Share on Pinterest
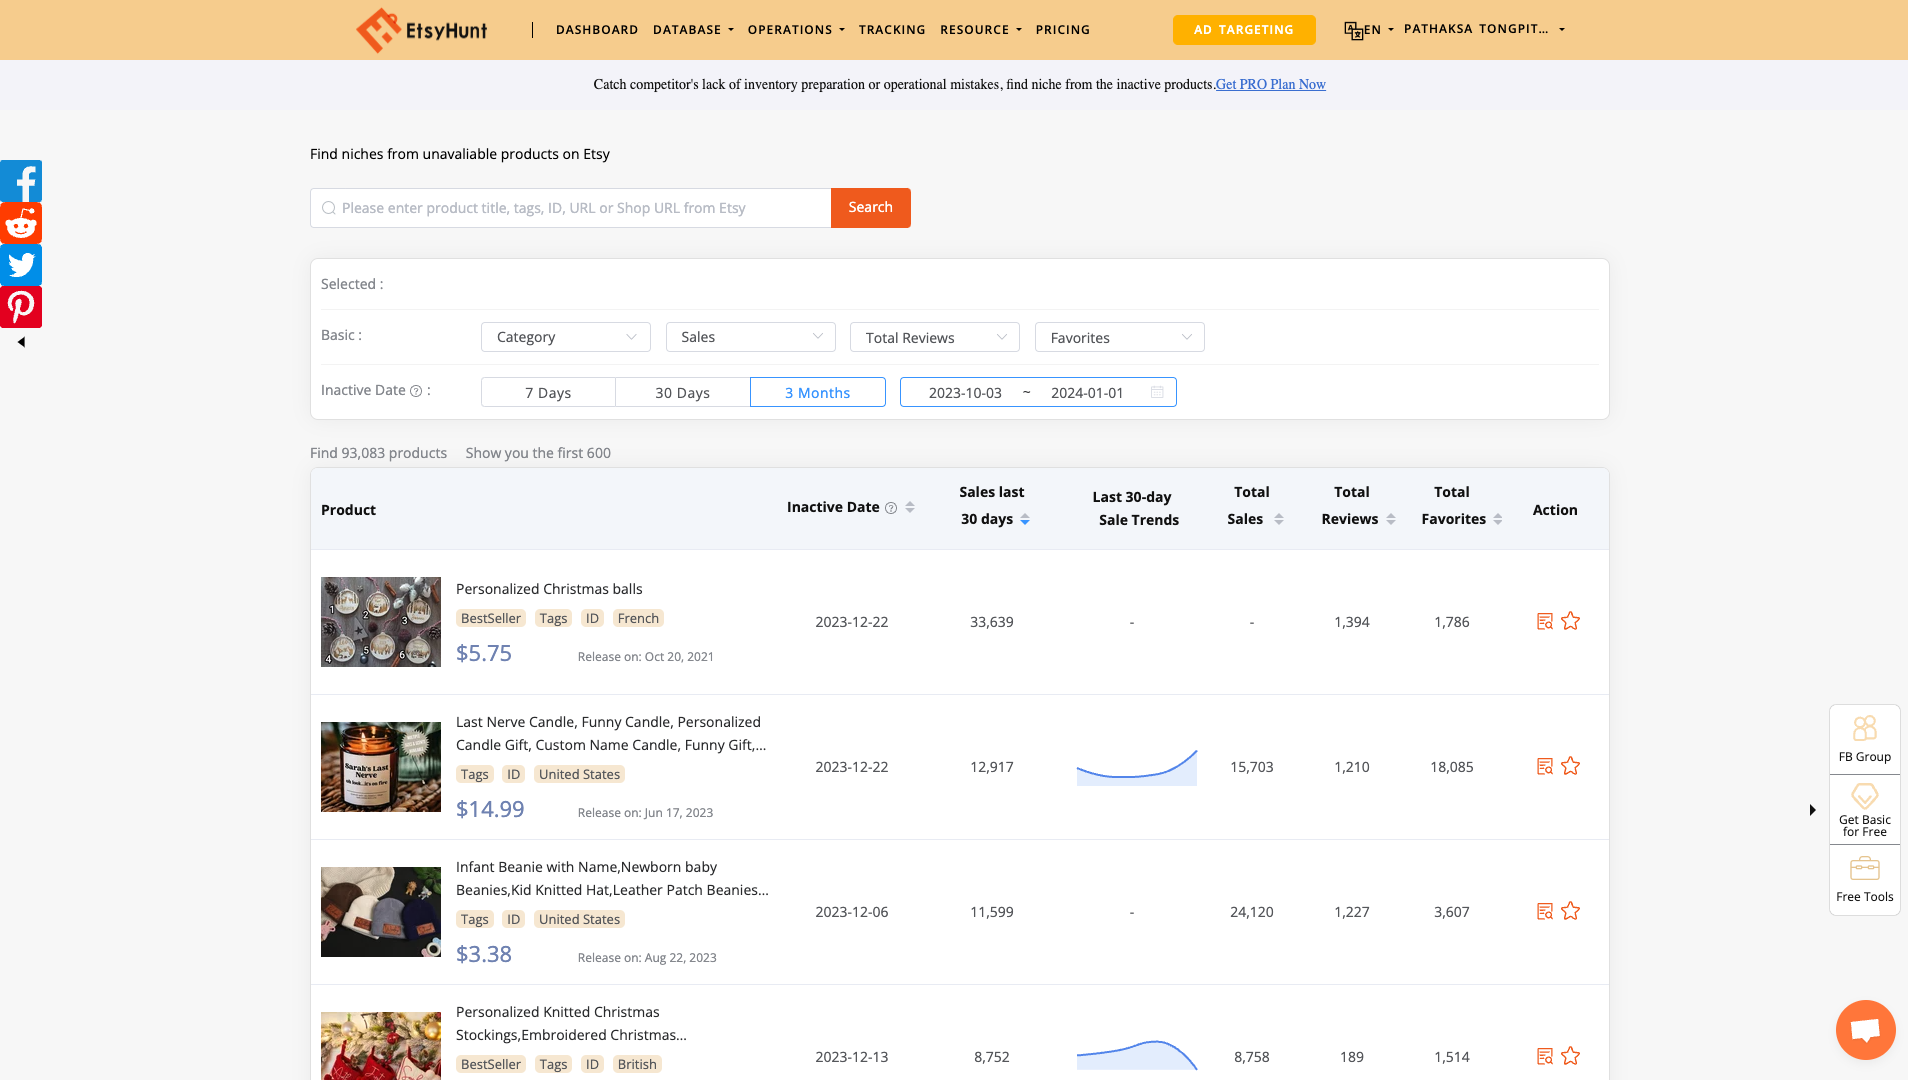 point(21,306)
